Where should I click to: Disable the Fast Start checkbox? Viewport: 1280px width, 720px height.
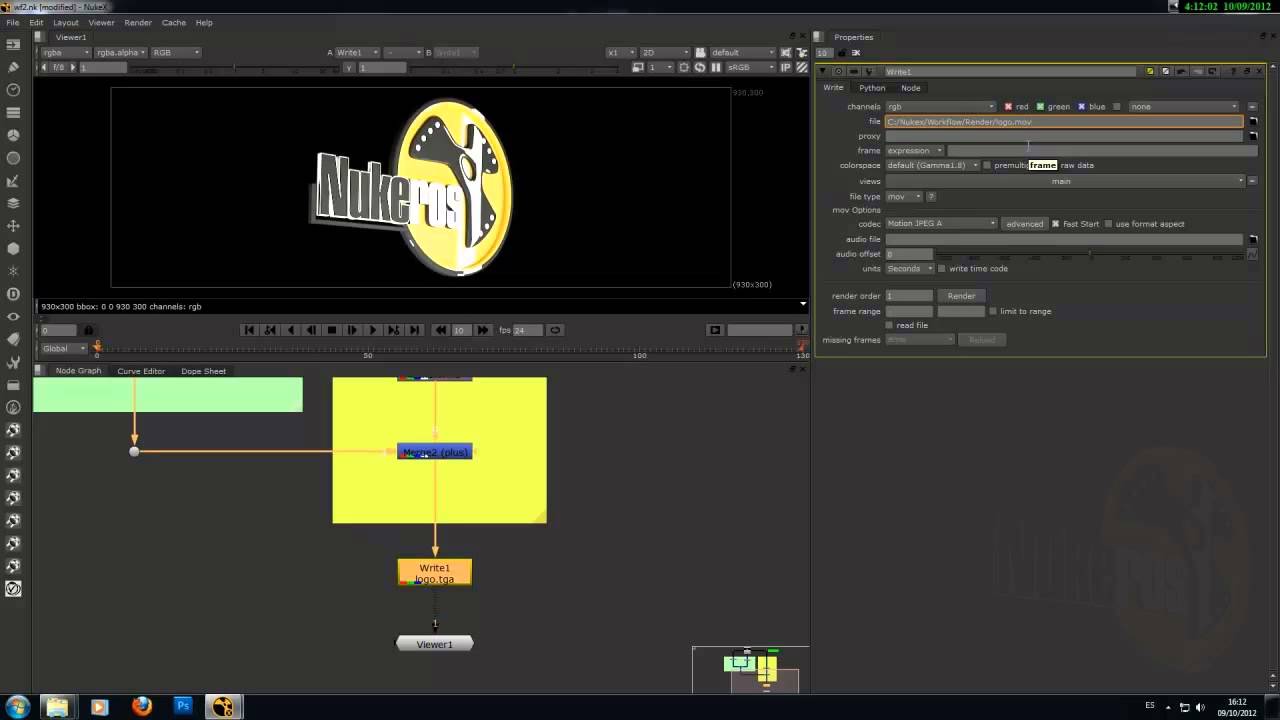click(x=1055, y=224)
